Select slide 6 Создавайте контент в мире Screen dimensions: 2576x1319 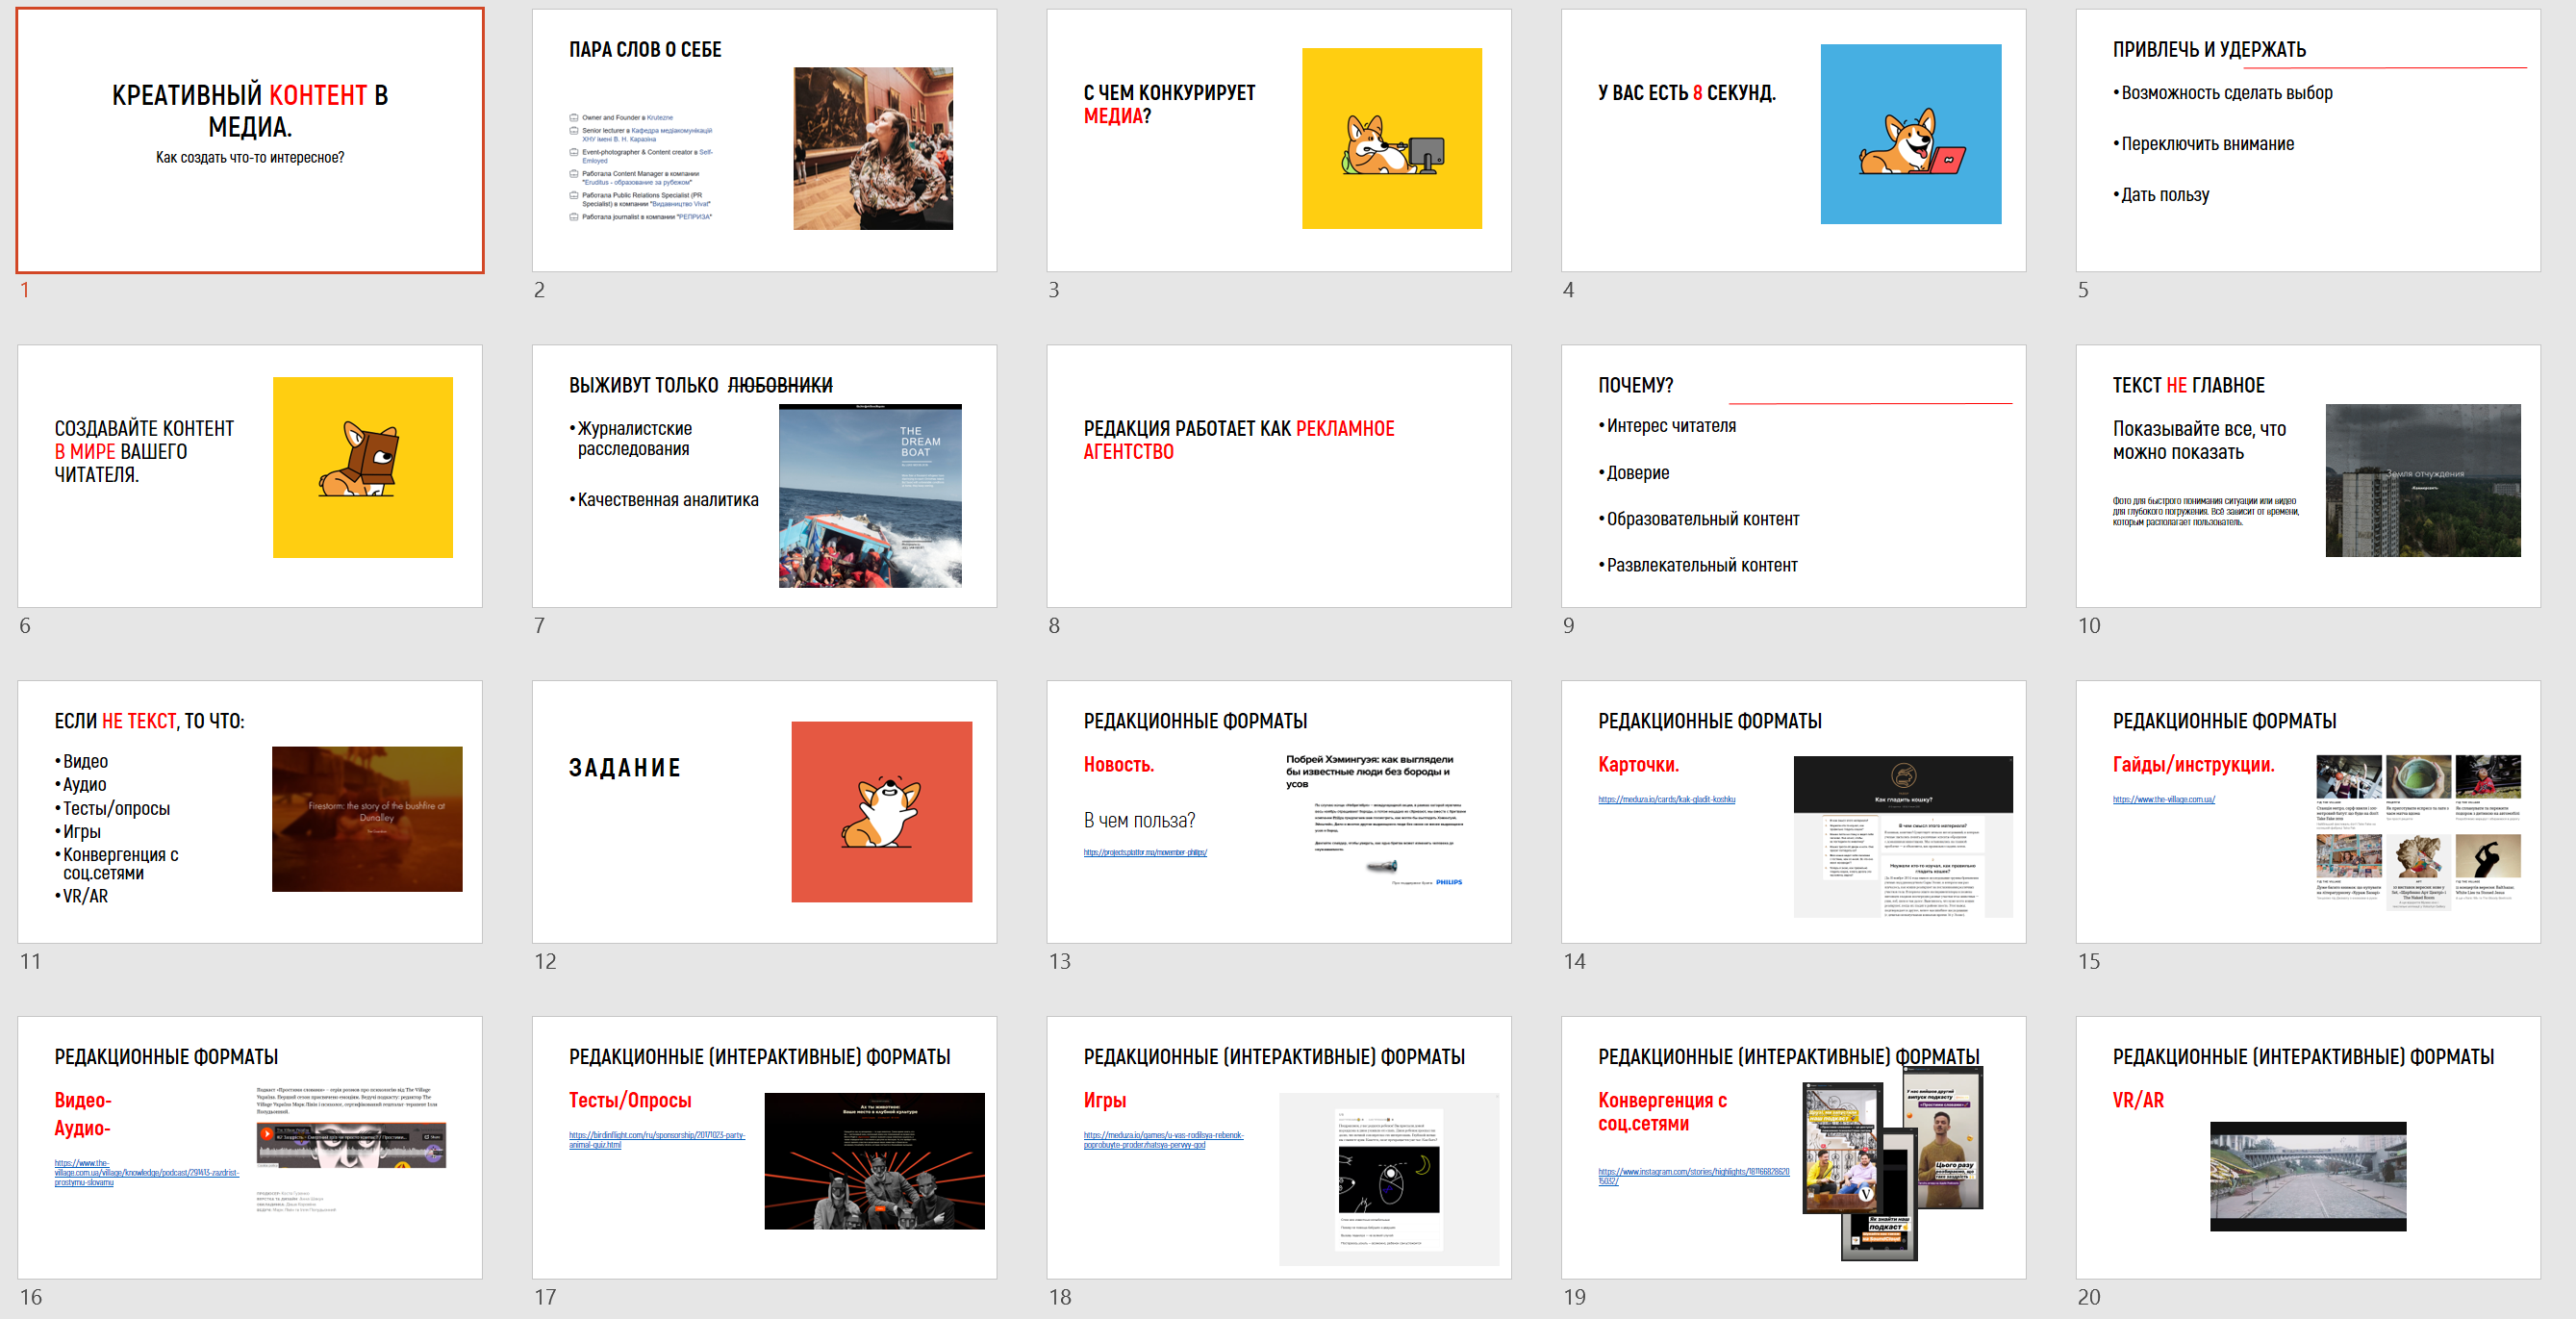pyautogui.click(x=250, y=476)
